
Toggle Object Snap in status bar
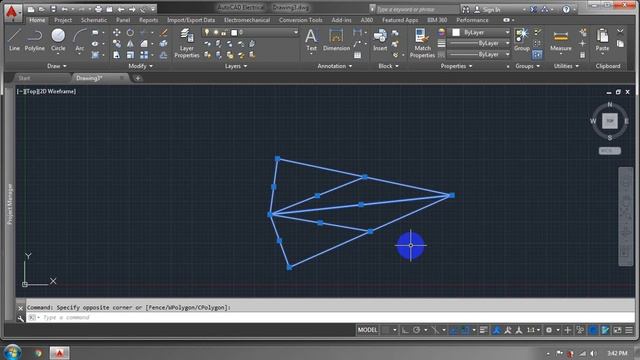[464, 330]
